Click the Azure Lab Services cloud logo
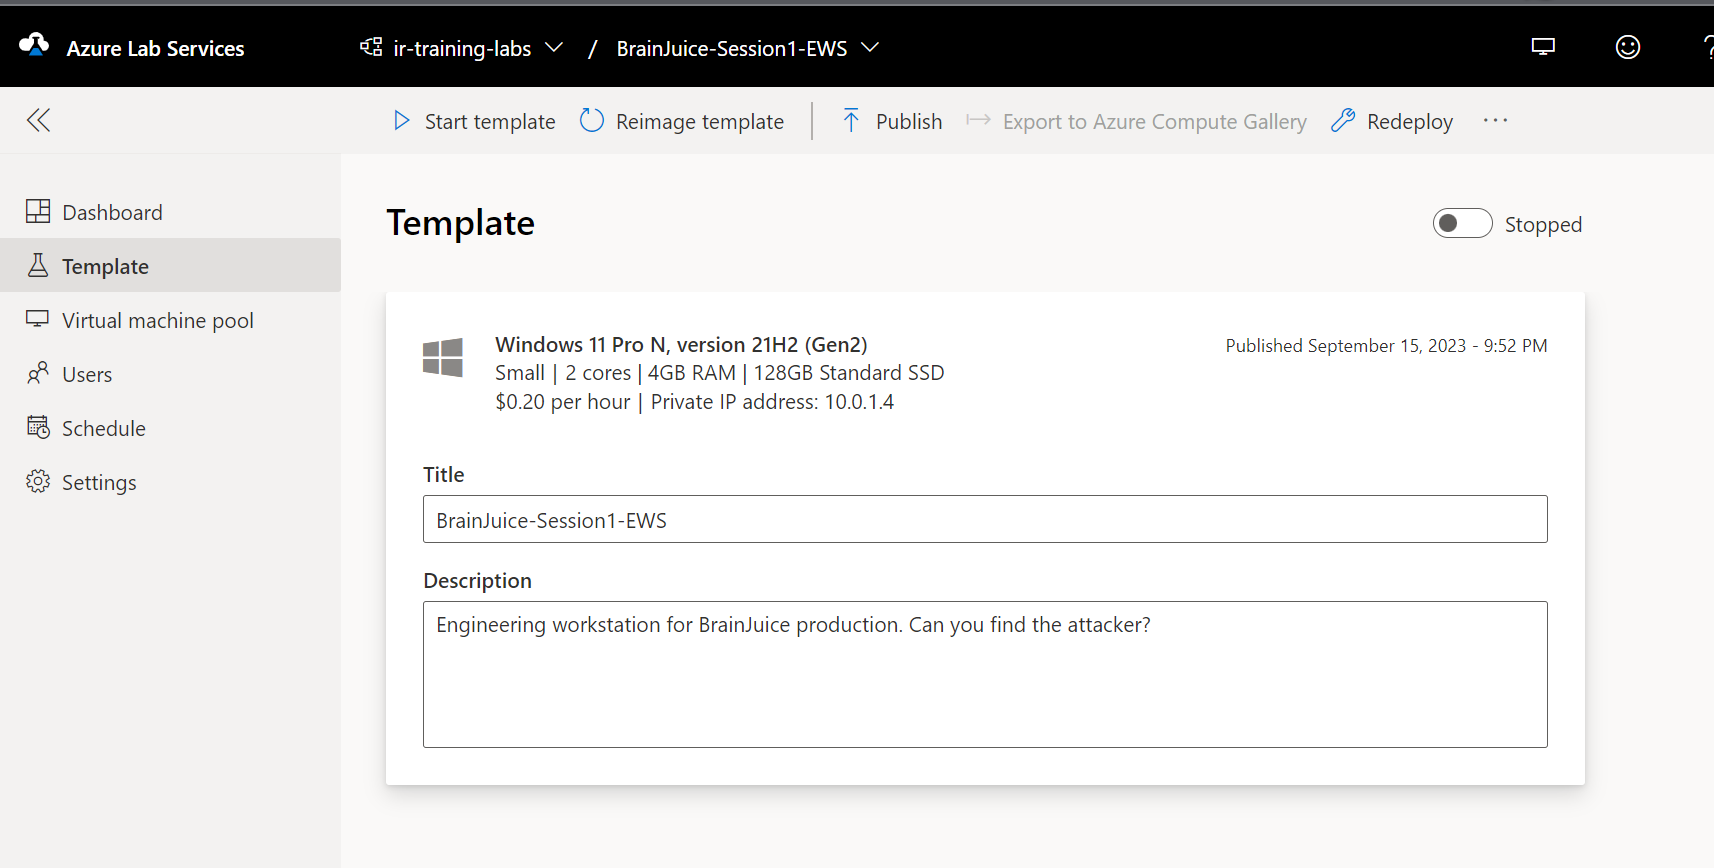 [x=34, y=45]
